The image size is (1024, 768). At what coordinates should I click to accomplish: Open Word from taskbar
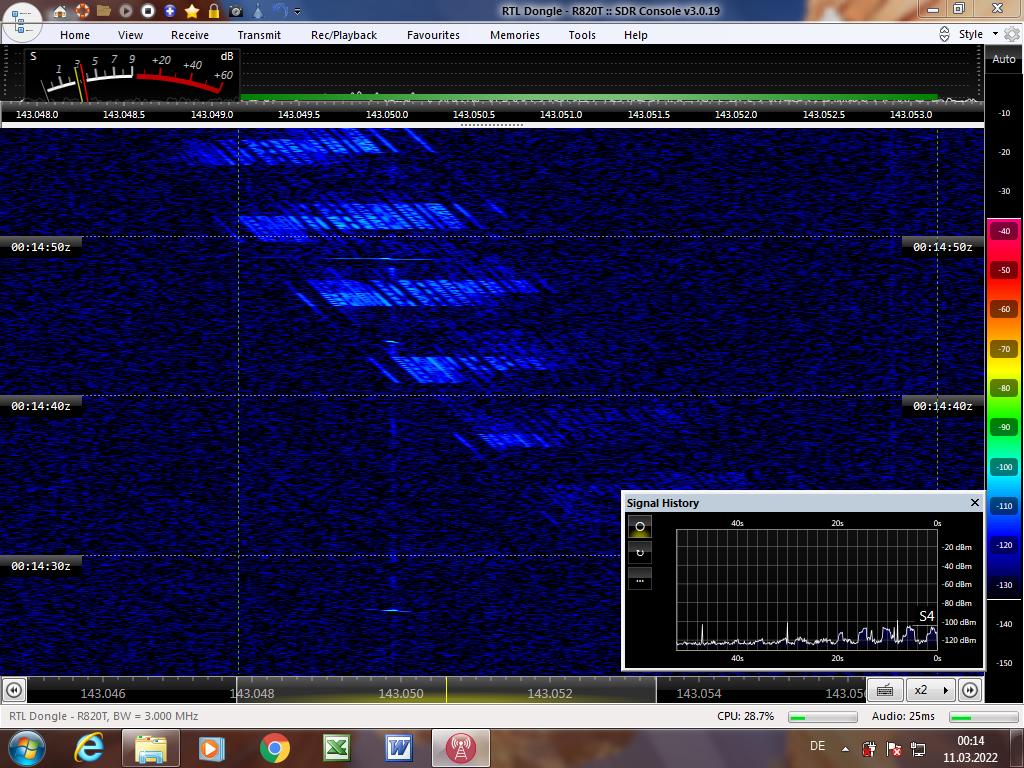pos(398,748)
